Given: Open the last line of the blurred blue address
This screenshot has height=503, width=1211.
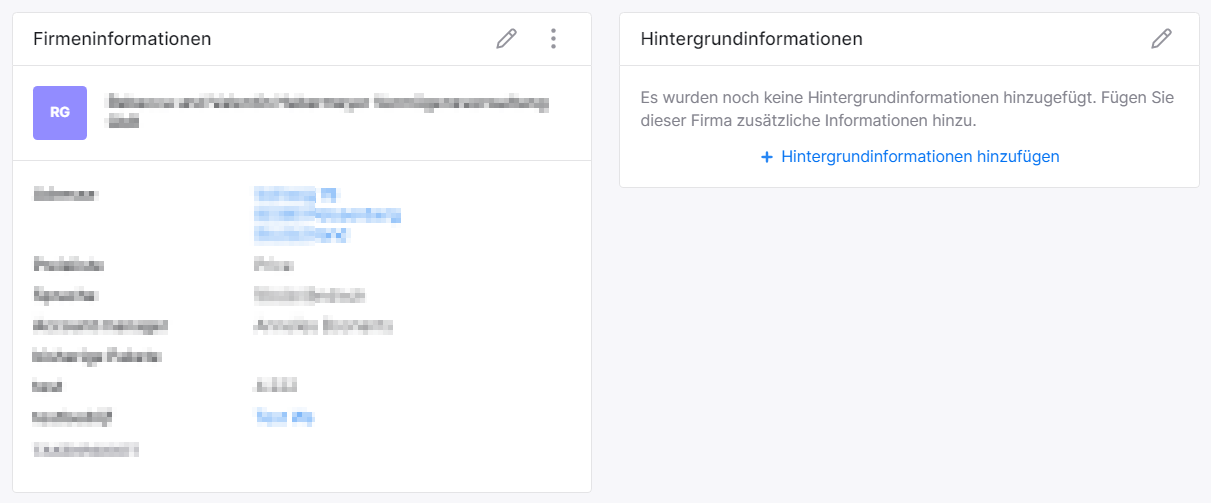Looking at the screenshot, I should click(301, 235).
